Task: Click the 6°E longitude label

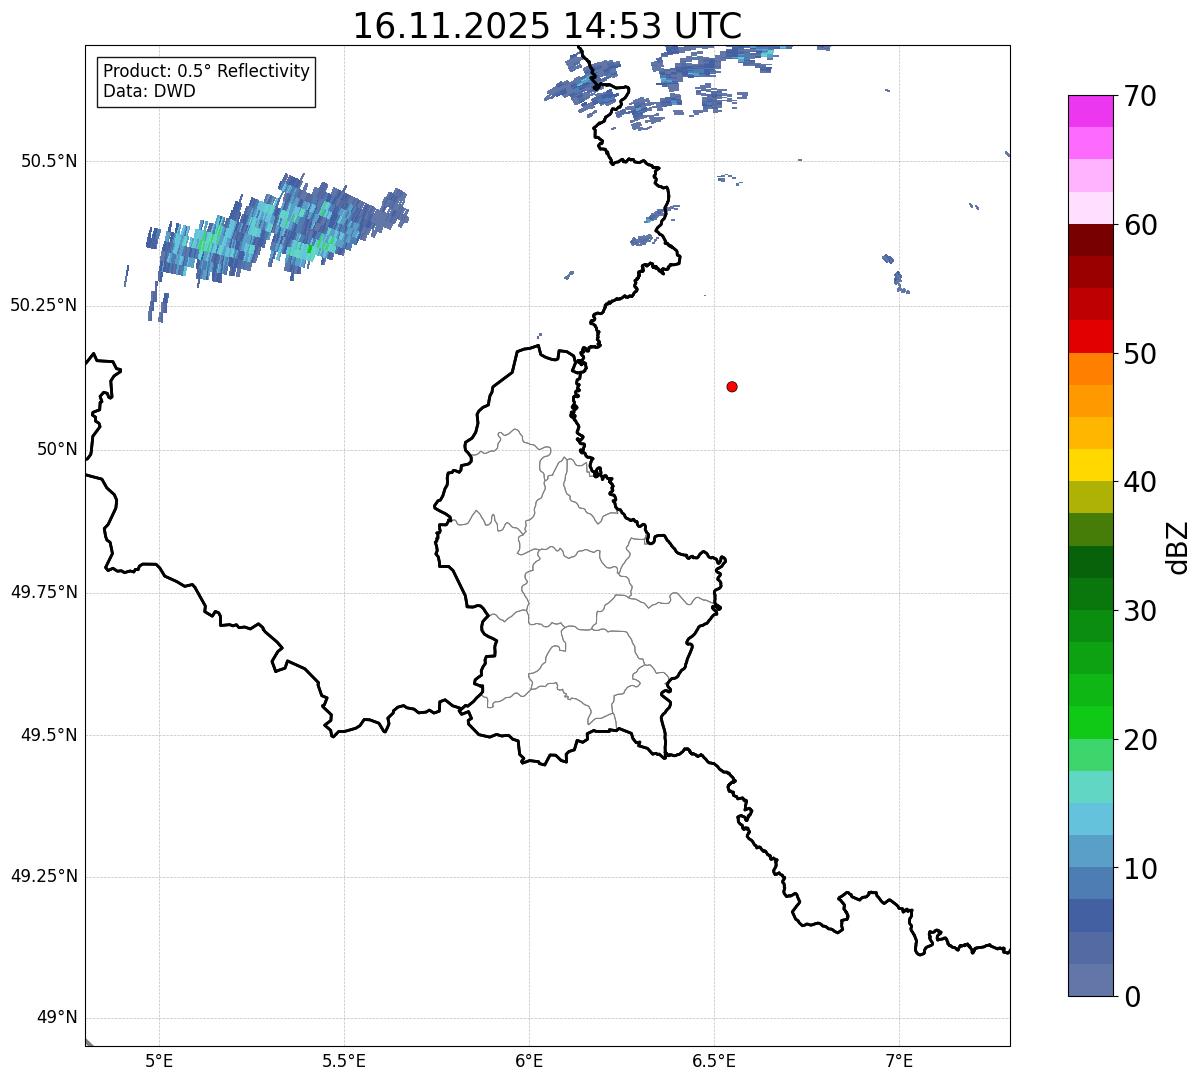Action: coord(529,1060)
